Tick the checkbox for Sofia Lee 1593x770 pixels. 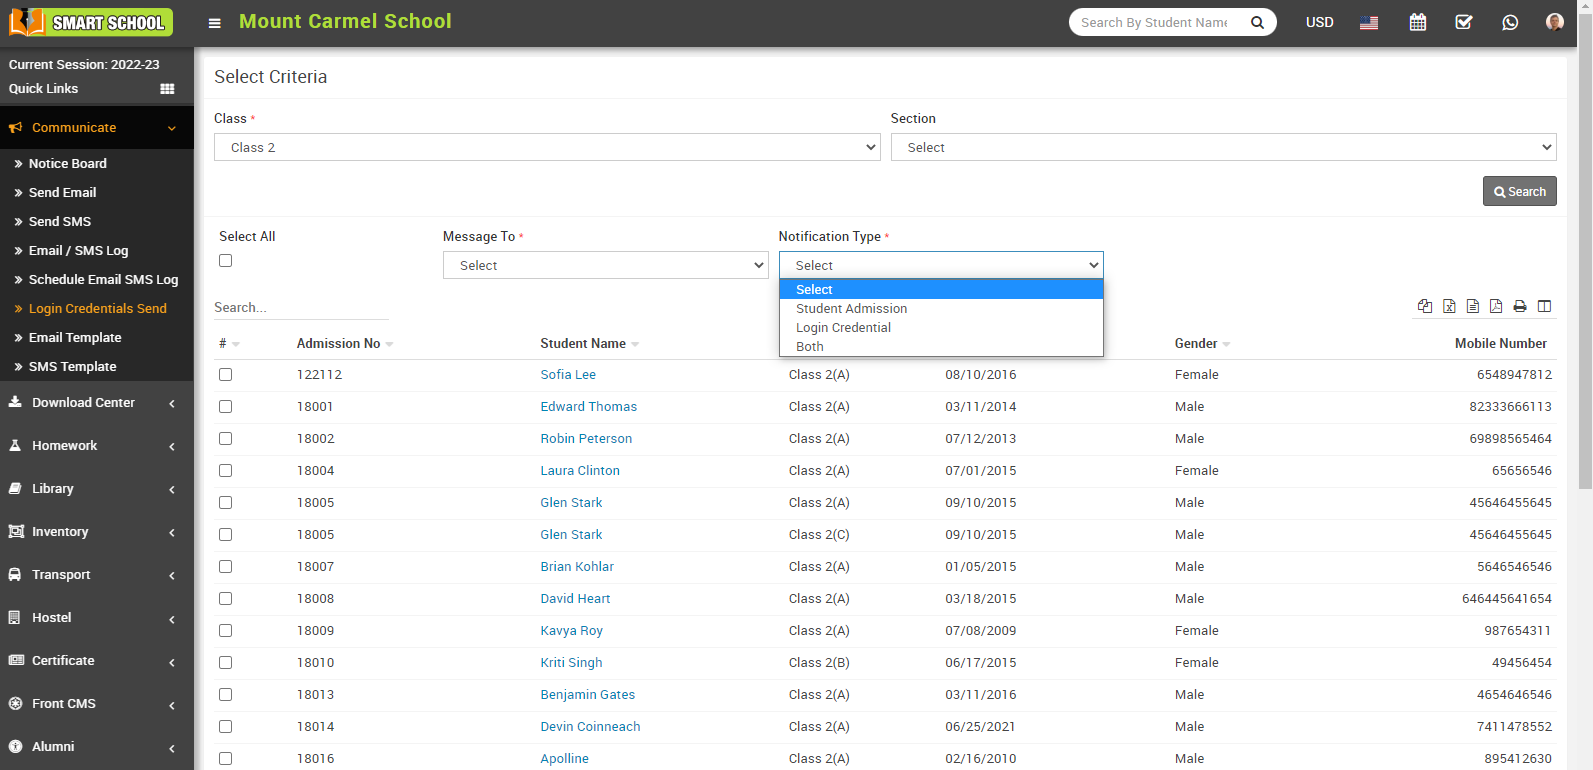(226, 375)
